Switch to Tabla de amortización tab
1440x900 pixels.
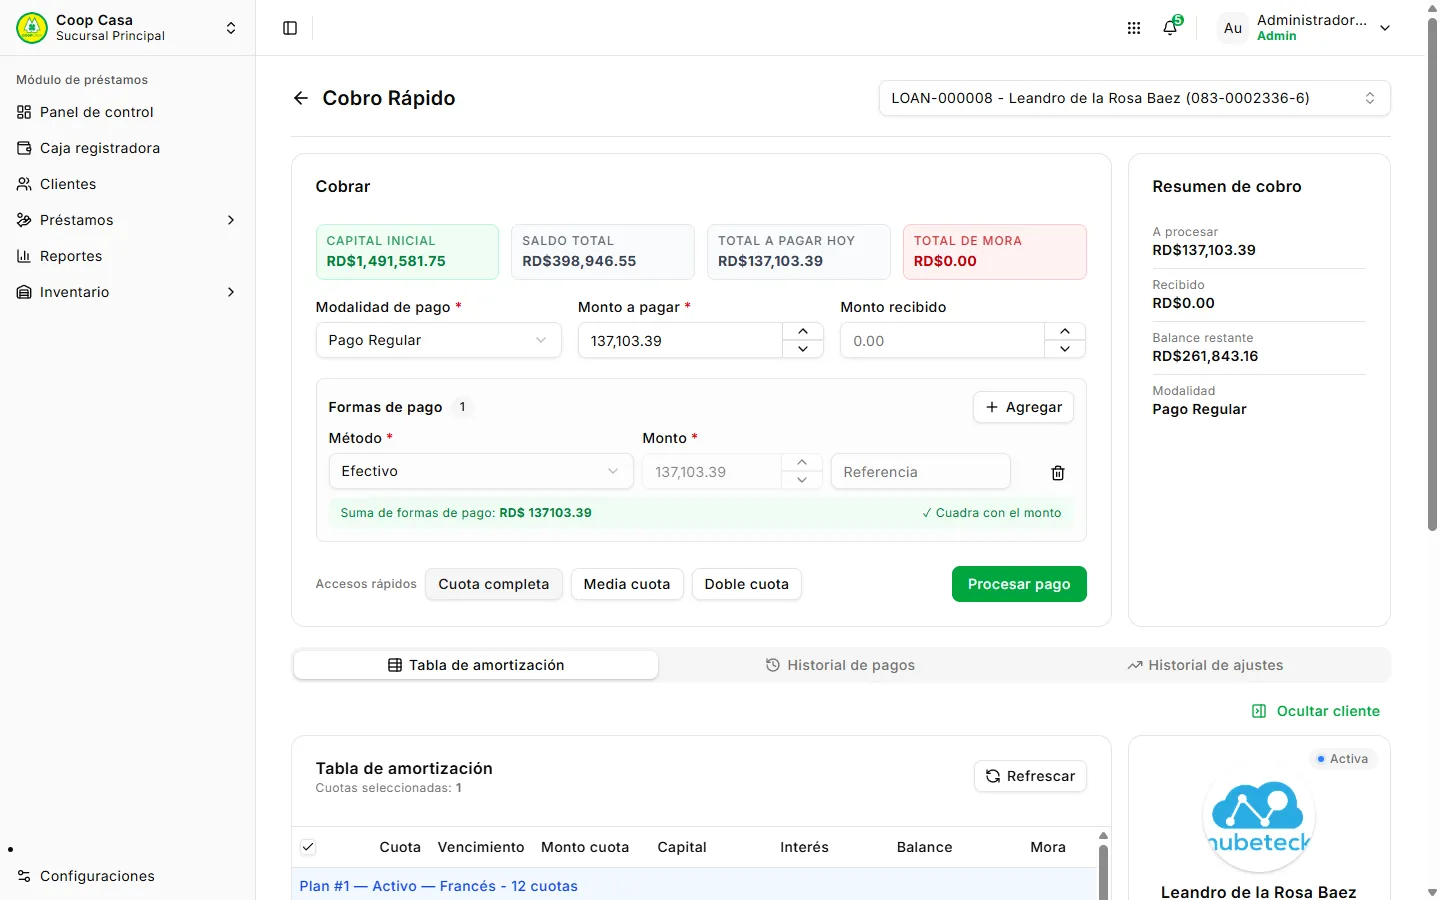pyautogui.click(x=476, y=665)
